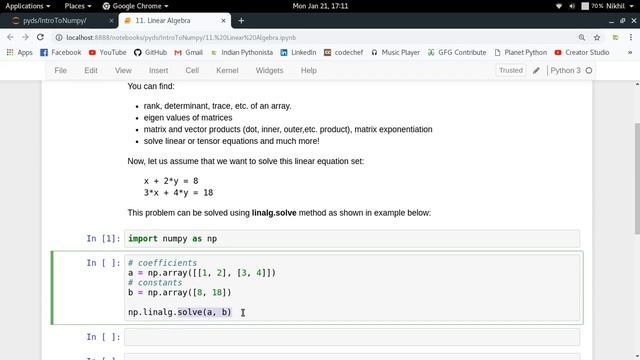
Task: Open the Kernel menu
Action: click(227, 70)
